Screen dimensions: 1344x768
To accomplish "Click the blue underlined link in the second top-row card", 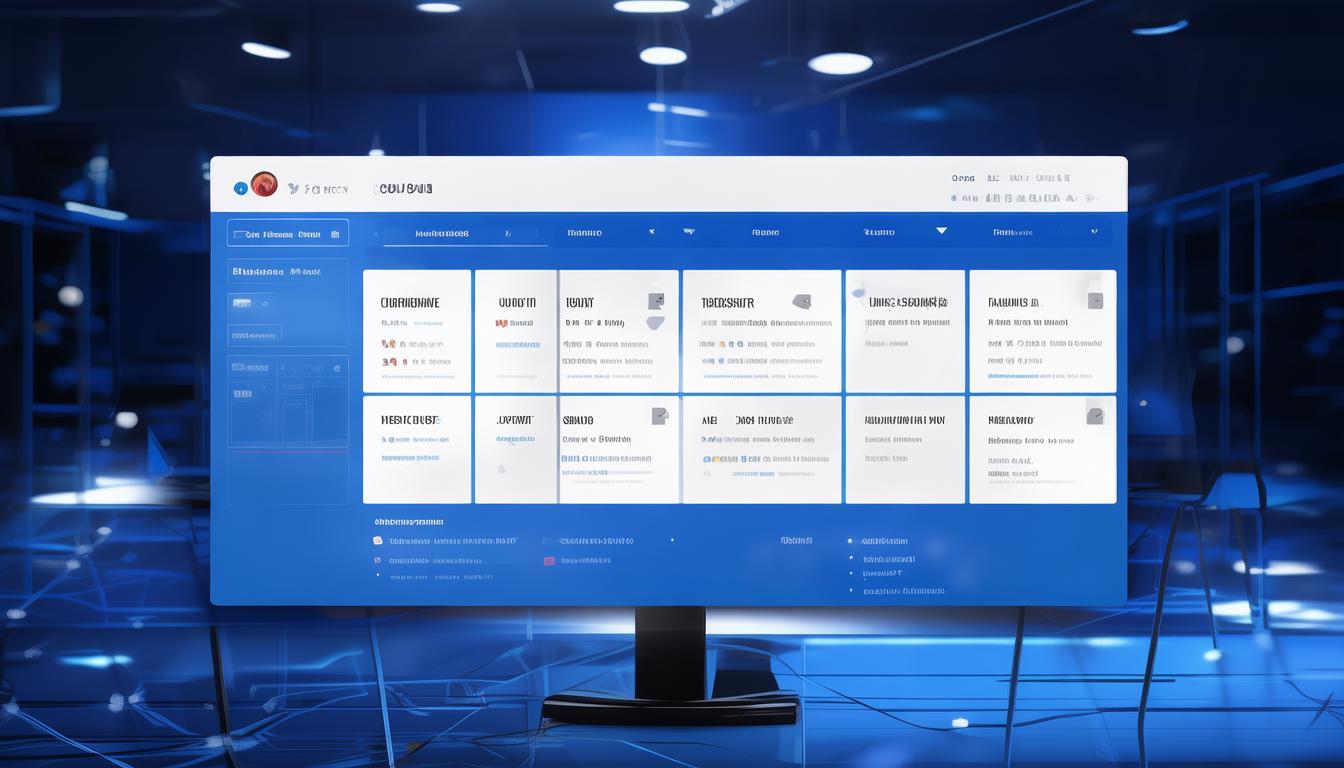I will 517,345.
